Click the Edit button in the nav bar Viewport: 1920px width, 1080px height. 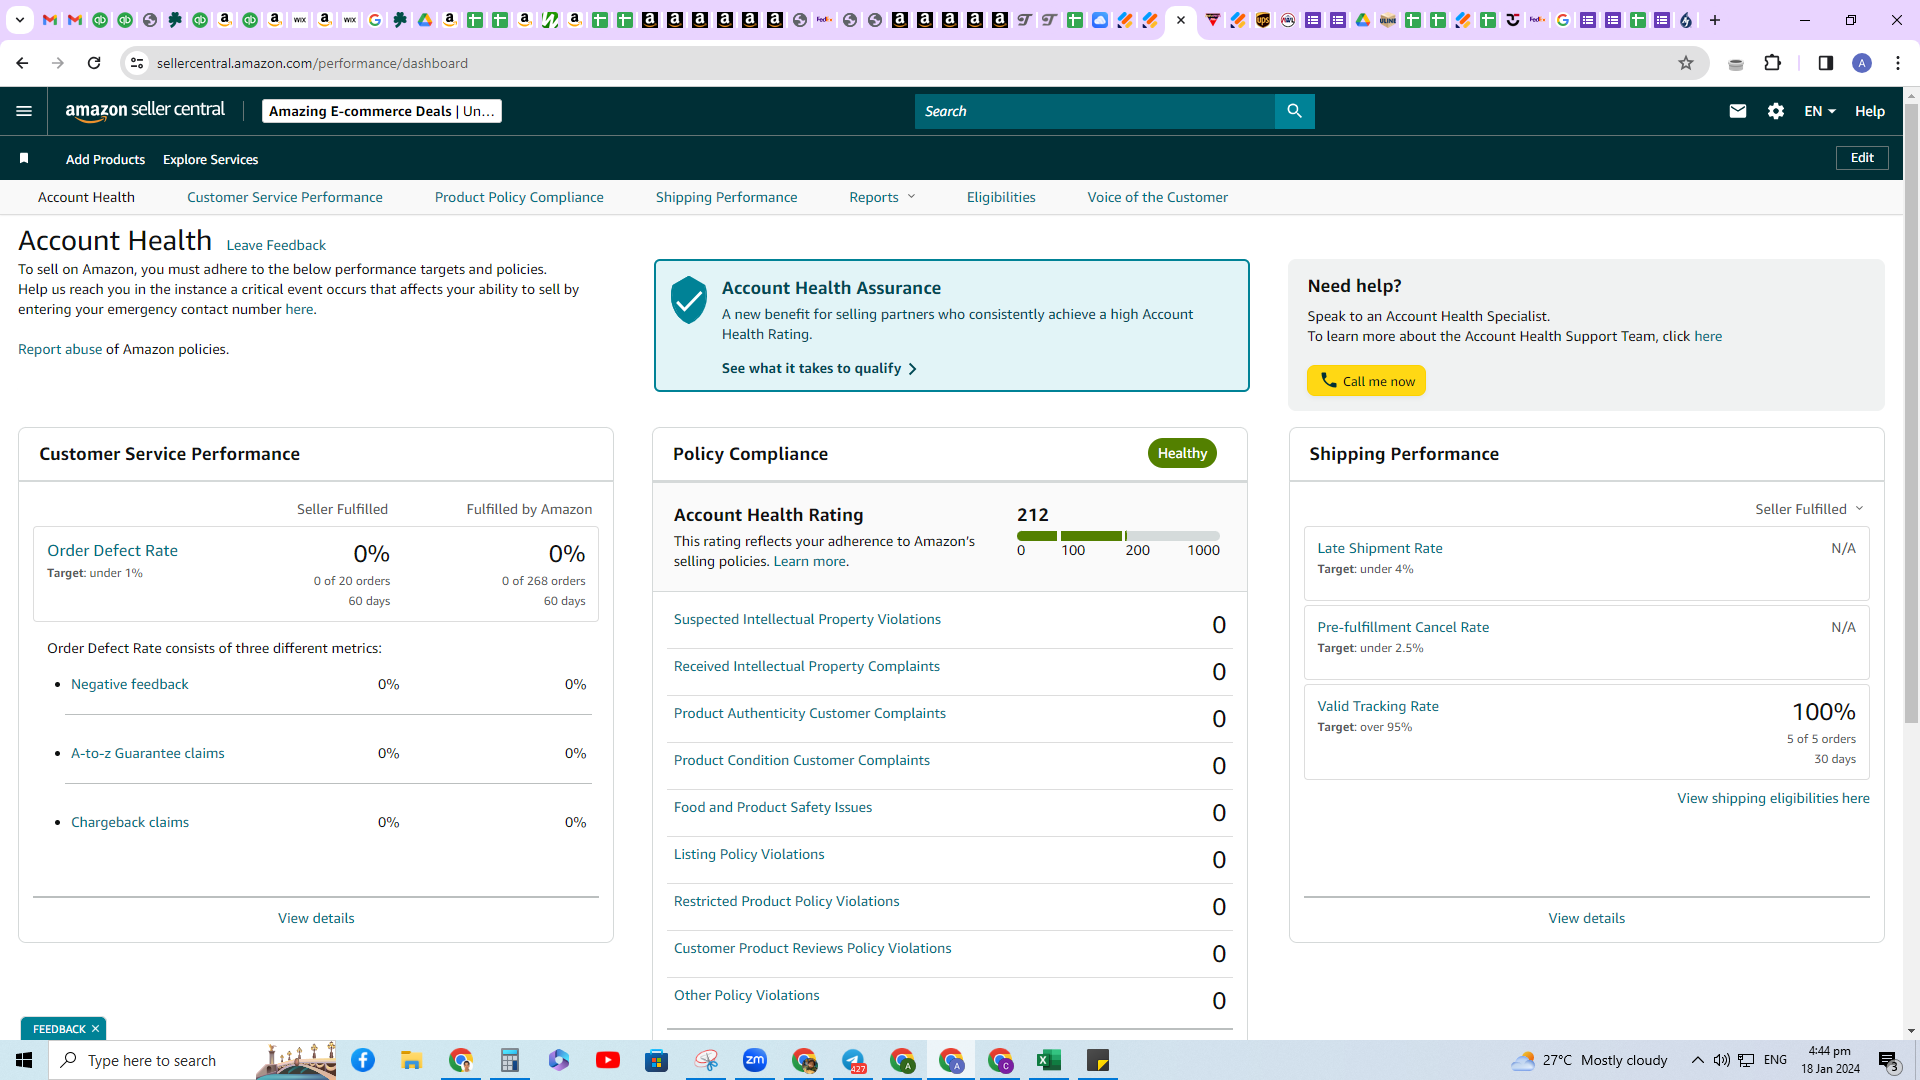tap(1862, 158)
